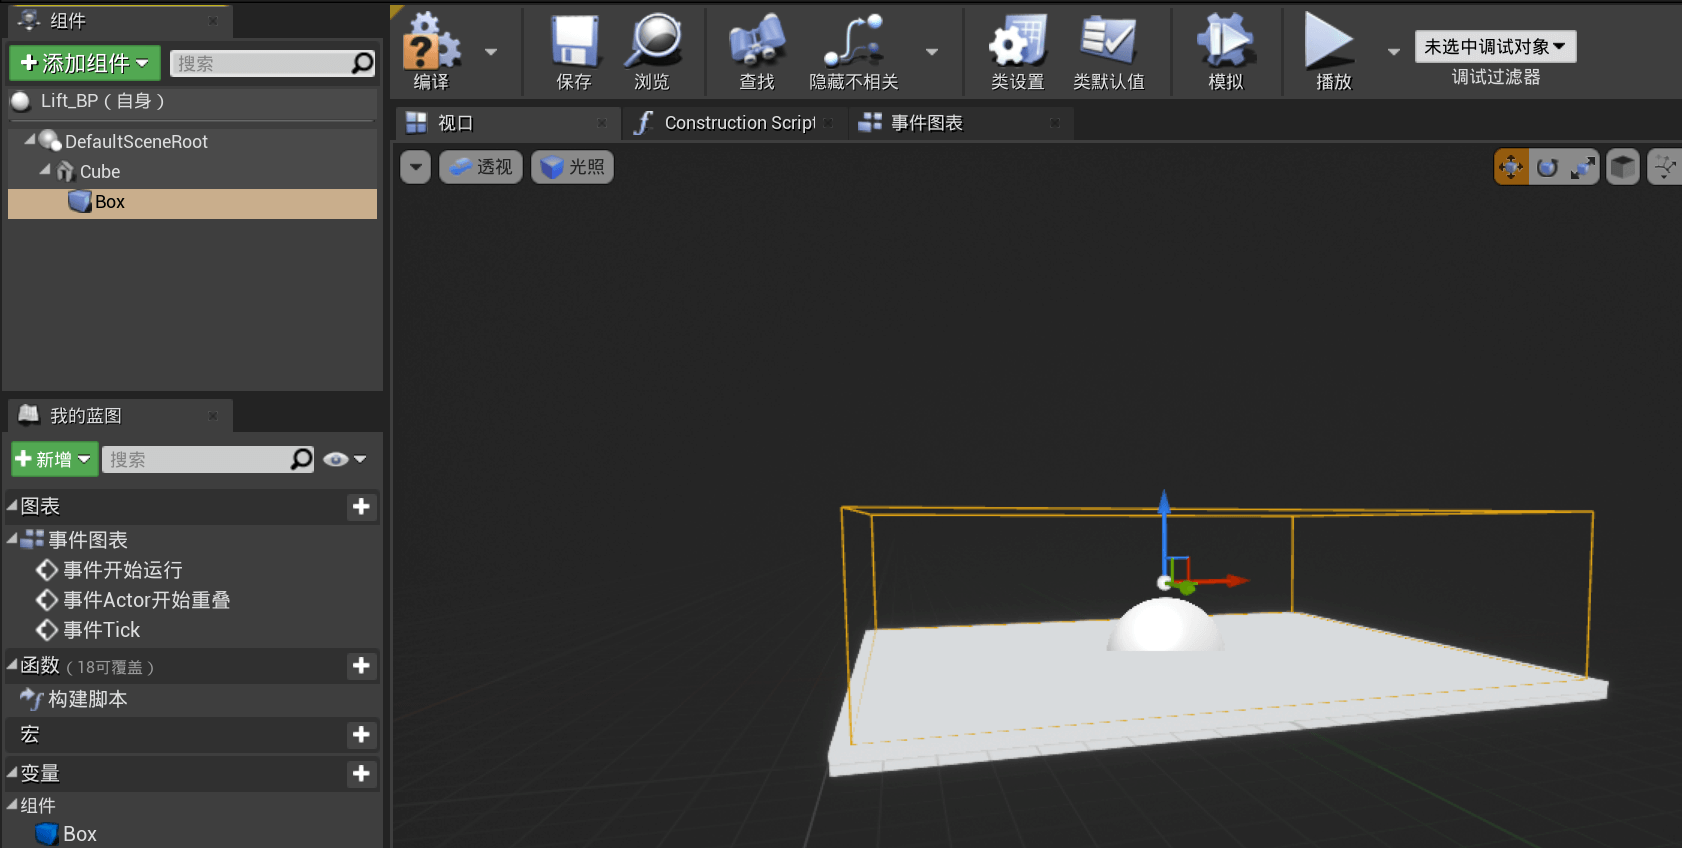
Task: Select the Cube component
Action: point(99,172)
